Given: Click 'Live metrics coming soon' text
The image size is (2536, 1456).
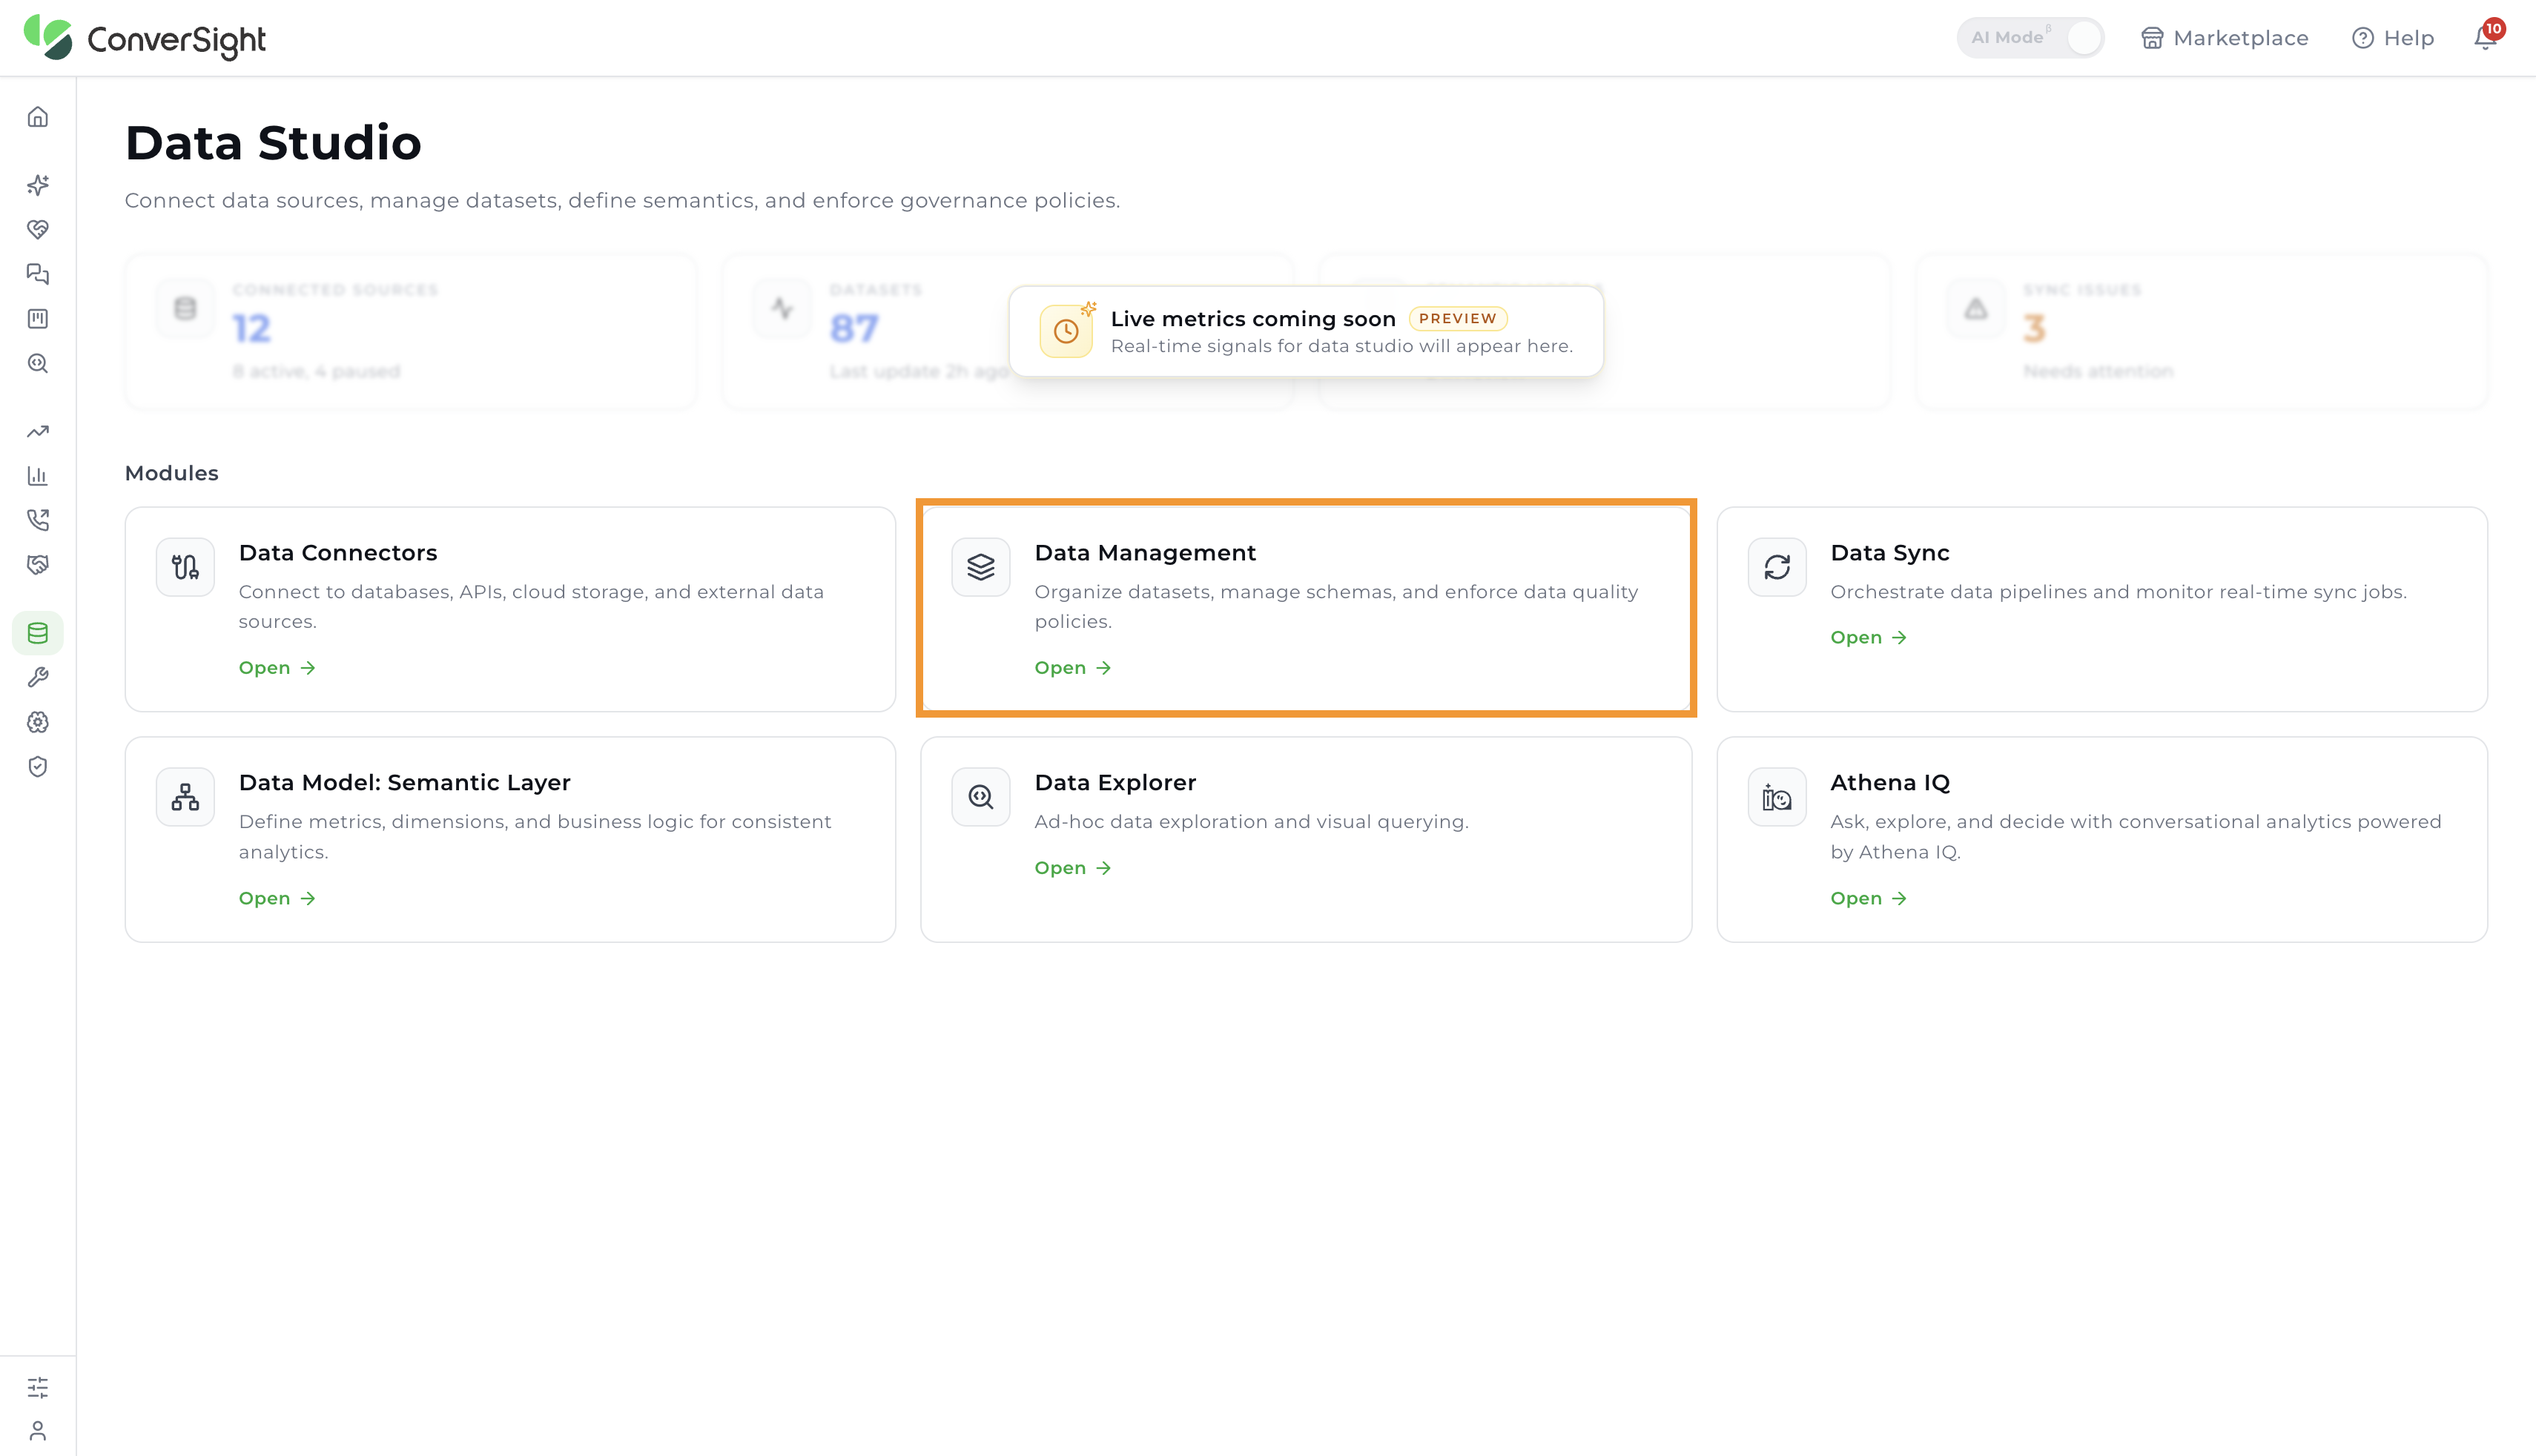Looking at the screenshot, I should 1253,319.
